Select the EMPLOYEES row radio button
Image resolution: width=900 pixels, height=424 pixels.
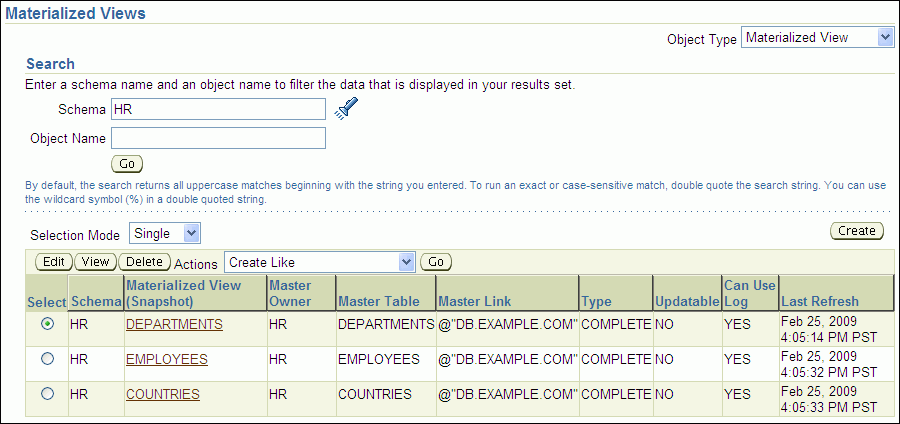tap(47, 359)
